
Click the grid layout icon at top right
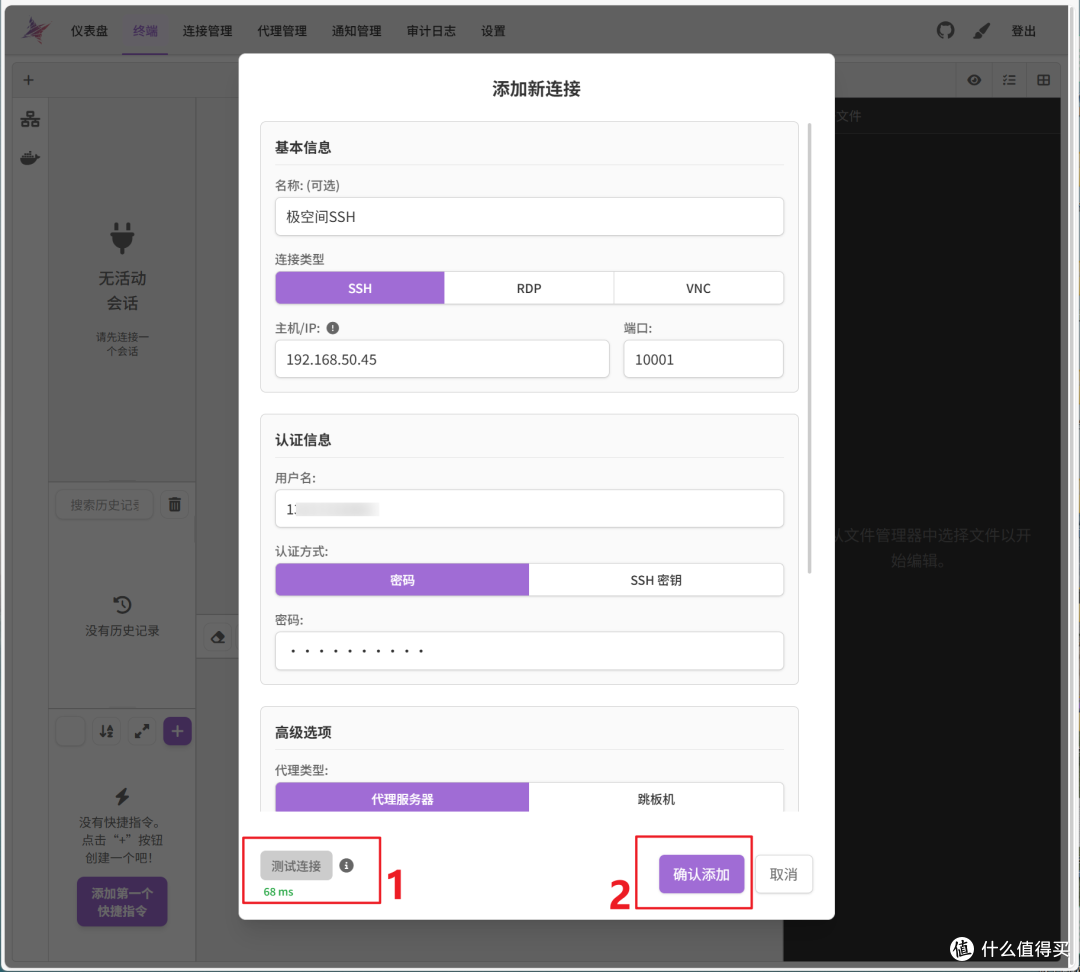[x=1043, y=80]
